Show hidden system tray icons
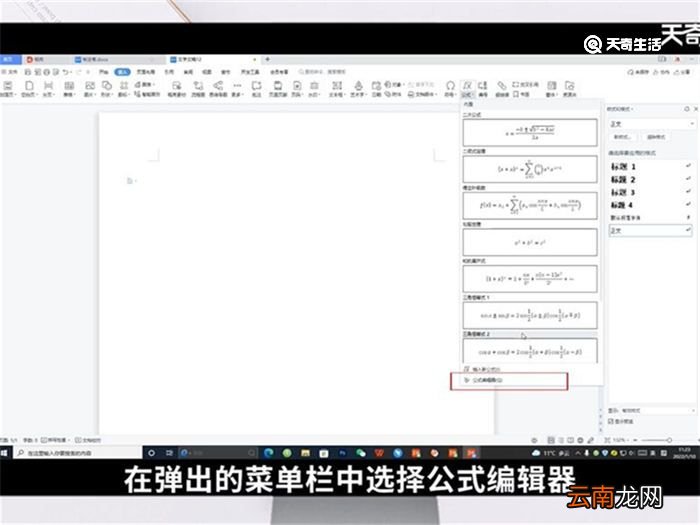Screen dimensions: 700x525 (578, 453)
